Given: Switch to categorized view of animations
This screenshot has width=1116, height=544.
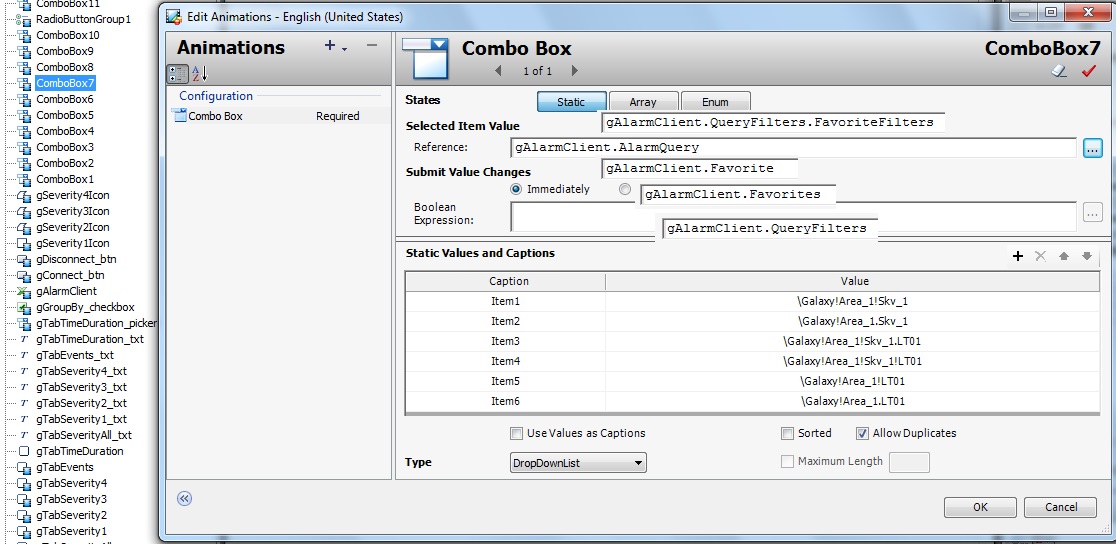Looking at the screenshot, I should [176, 73].
